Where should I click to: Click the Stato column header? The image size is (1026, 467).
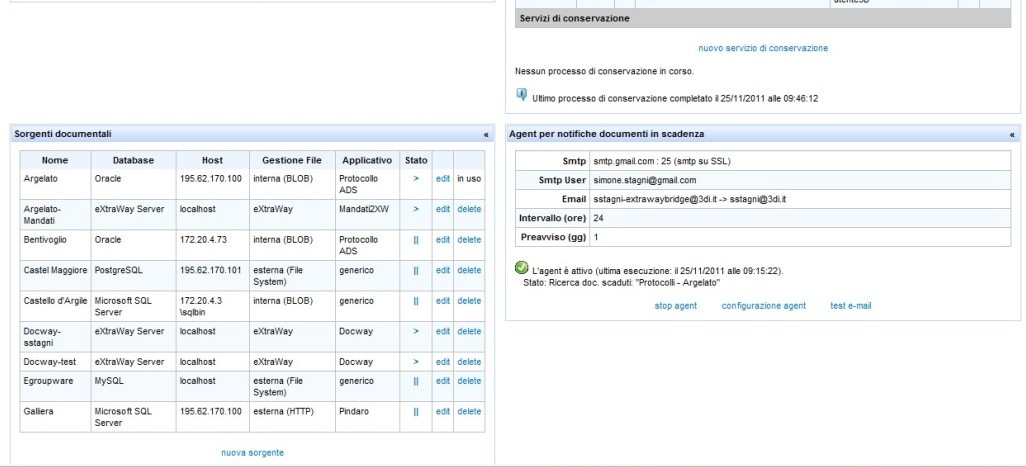[x=416, y=160]
